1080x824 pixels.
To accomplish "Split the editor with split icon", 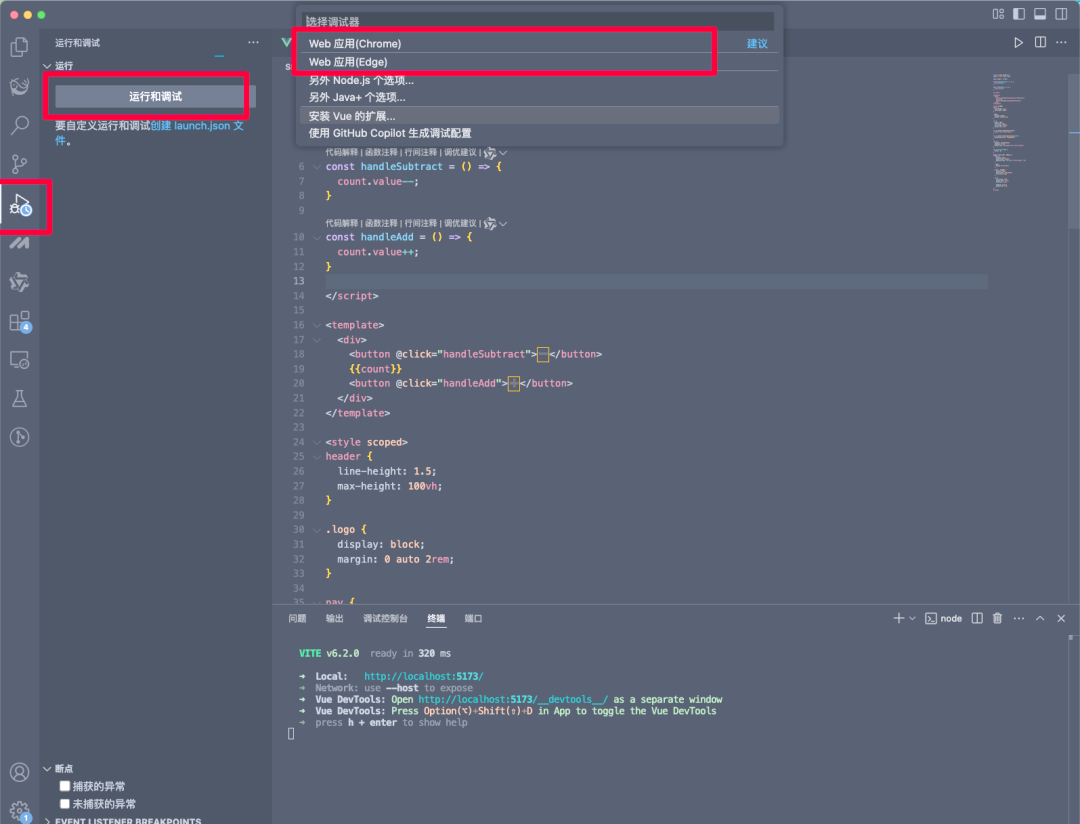I will [x=1040, y=43].
